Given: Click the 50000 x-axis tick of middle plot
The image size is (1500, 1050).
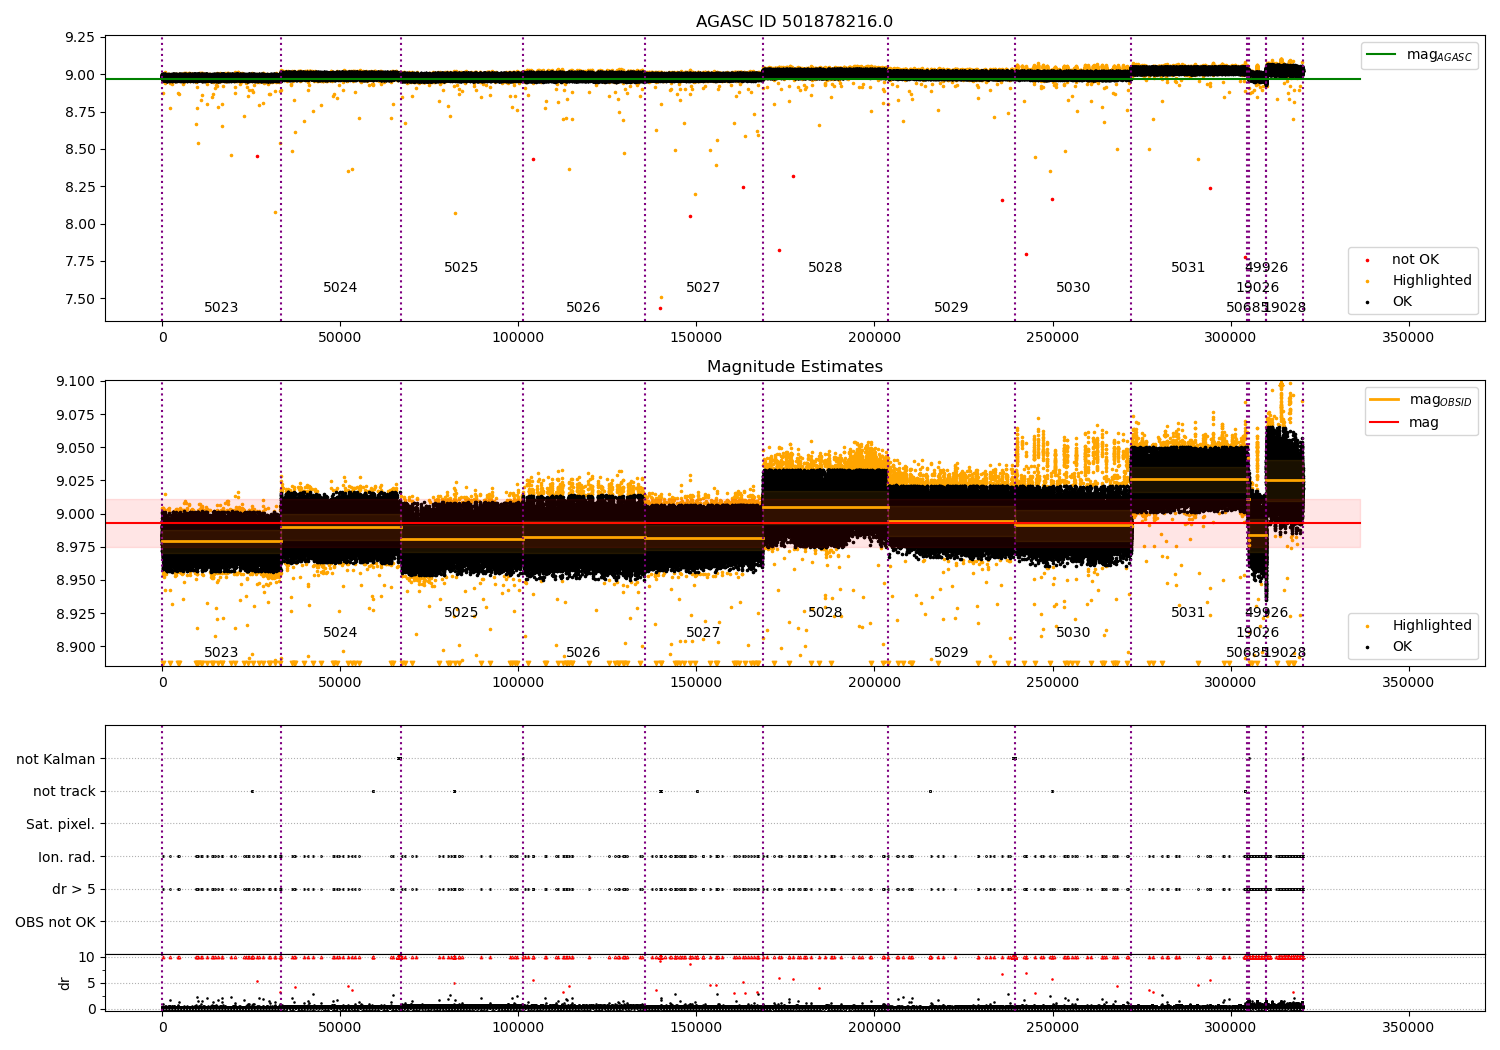Looking at the screenshot, I should [x=340, y=683].
